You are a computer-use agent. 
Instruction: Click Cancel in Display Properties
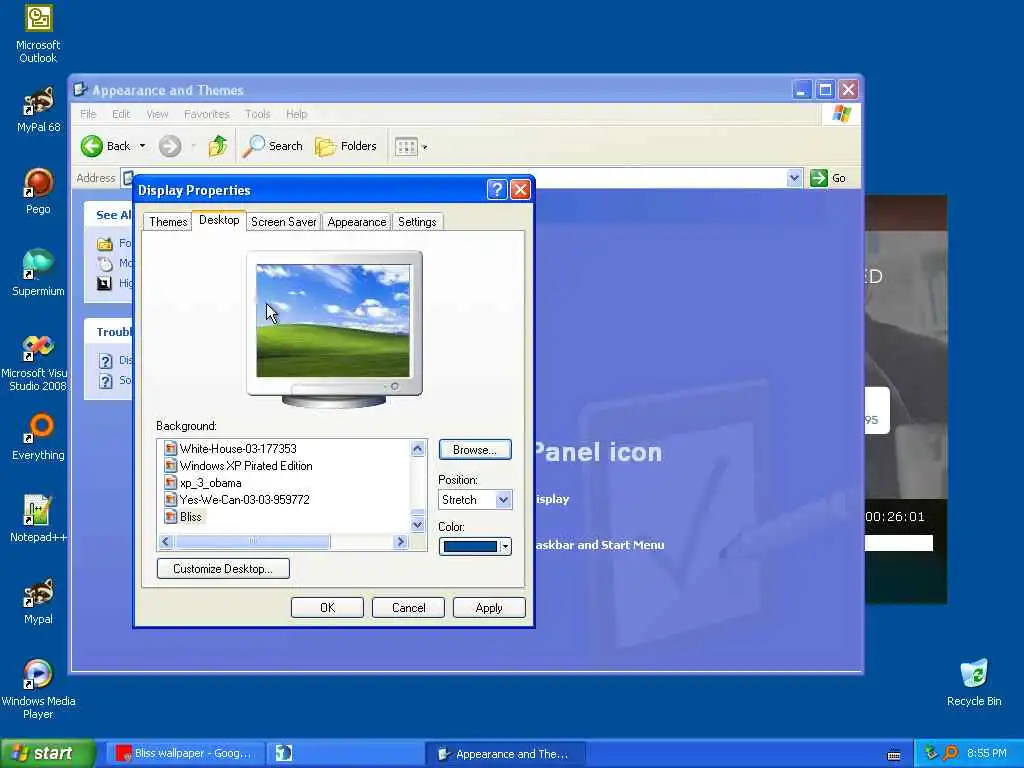408,607
